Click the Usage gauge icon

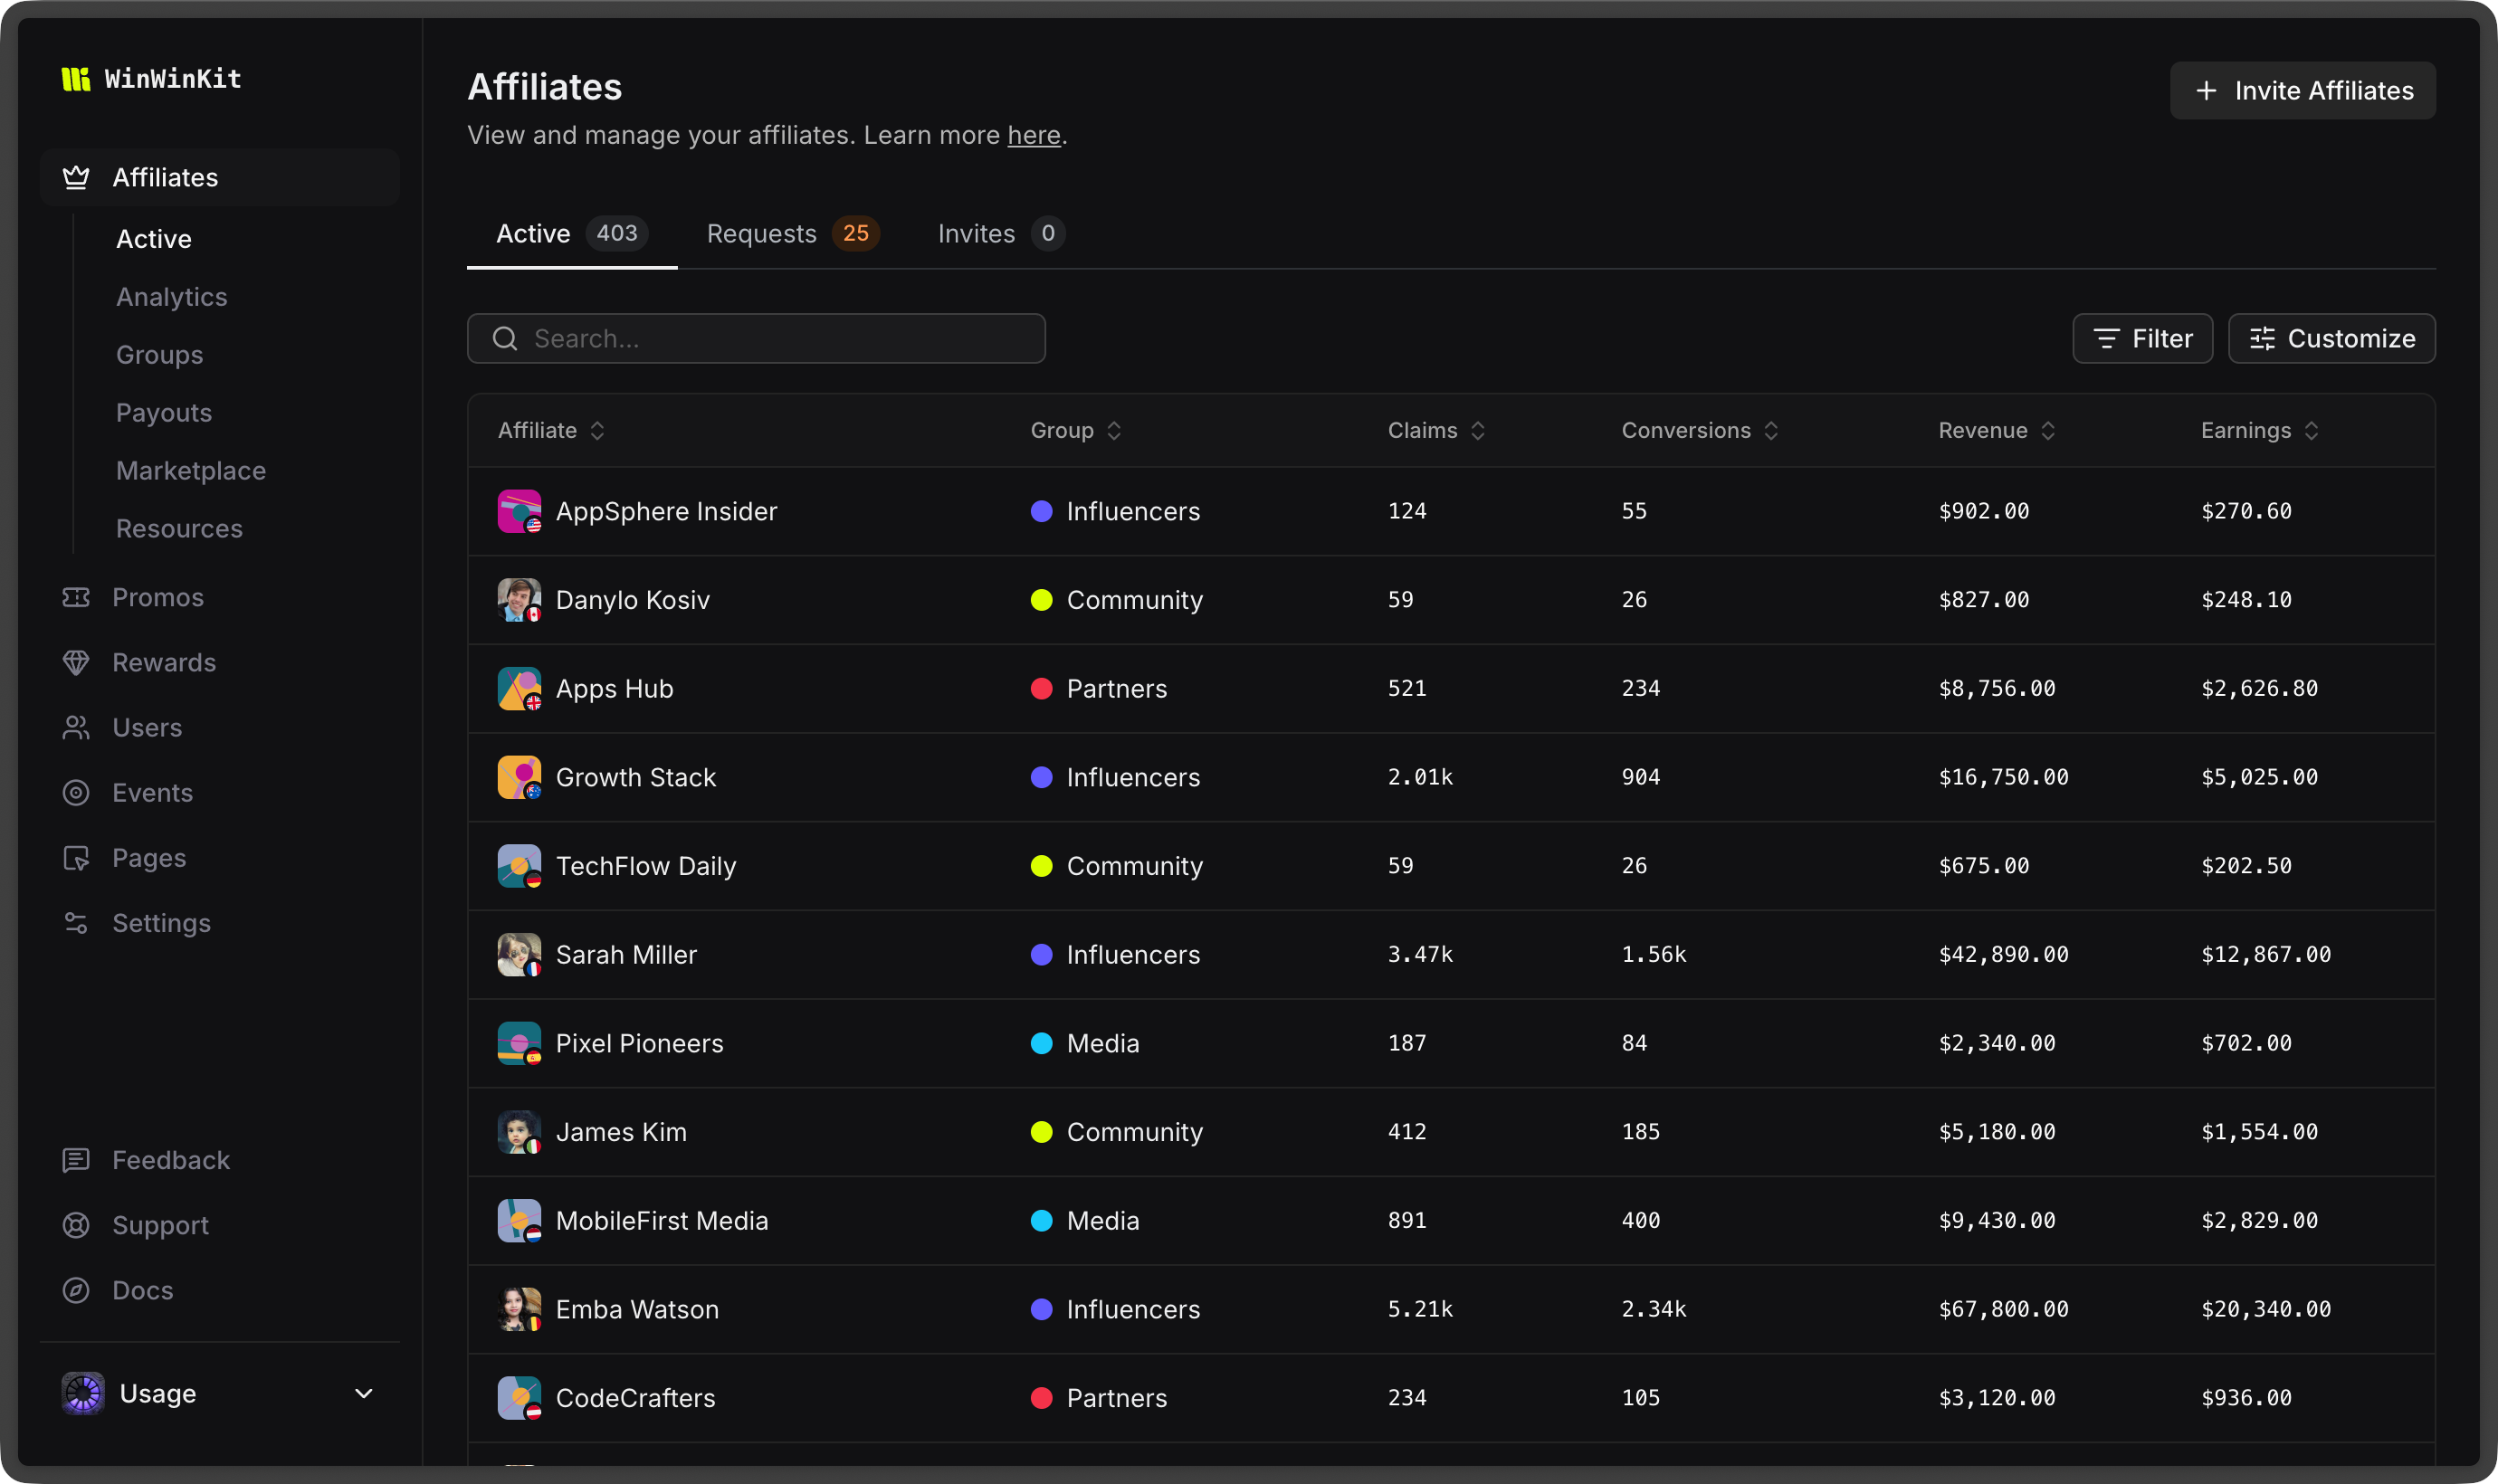click(83, 1393)
